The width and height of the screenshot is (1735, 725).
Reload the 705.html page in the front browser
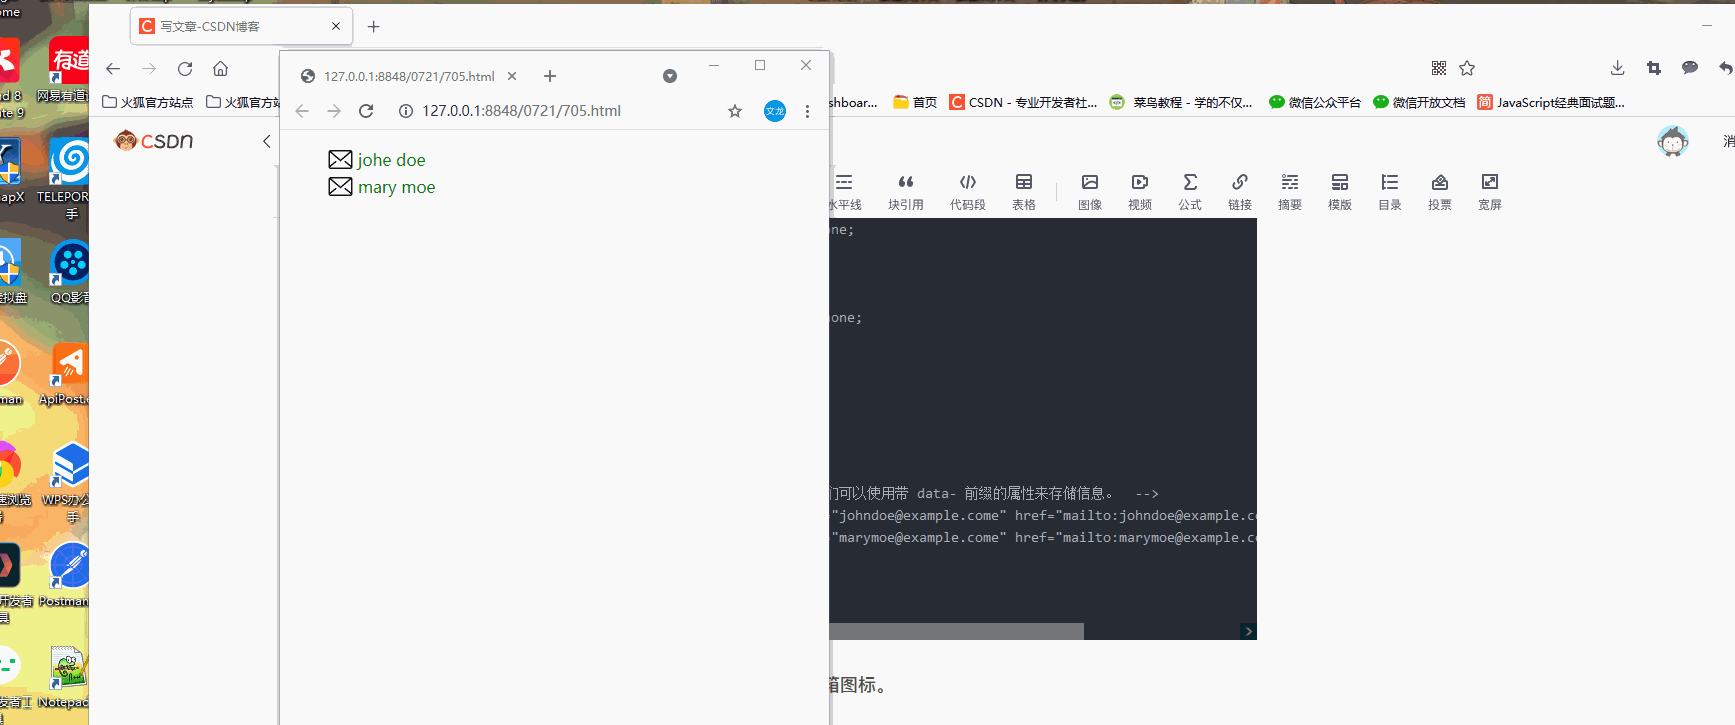click(366, 111)
